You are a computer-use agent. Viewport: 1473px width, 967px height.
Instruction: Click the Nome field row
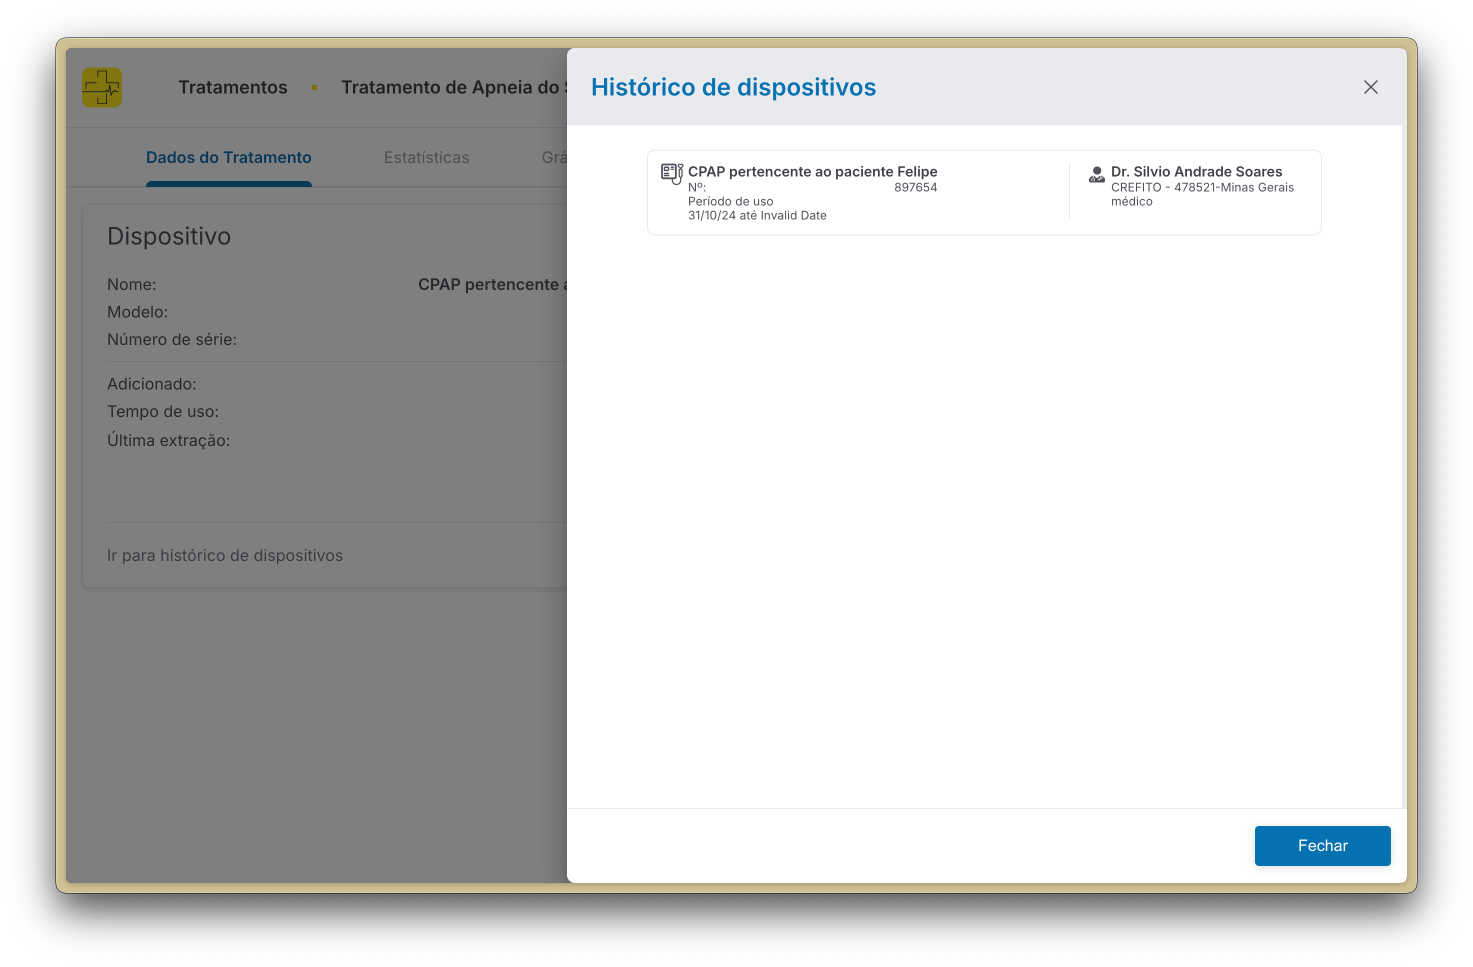coord(131,284)
